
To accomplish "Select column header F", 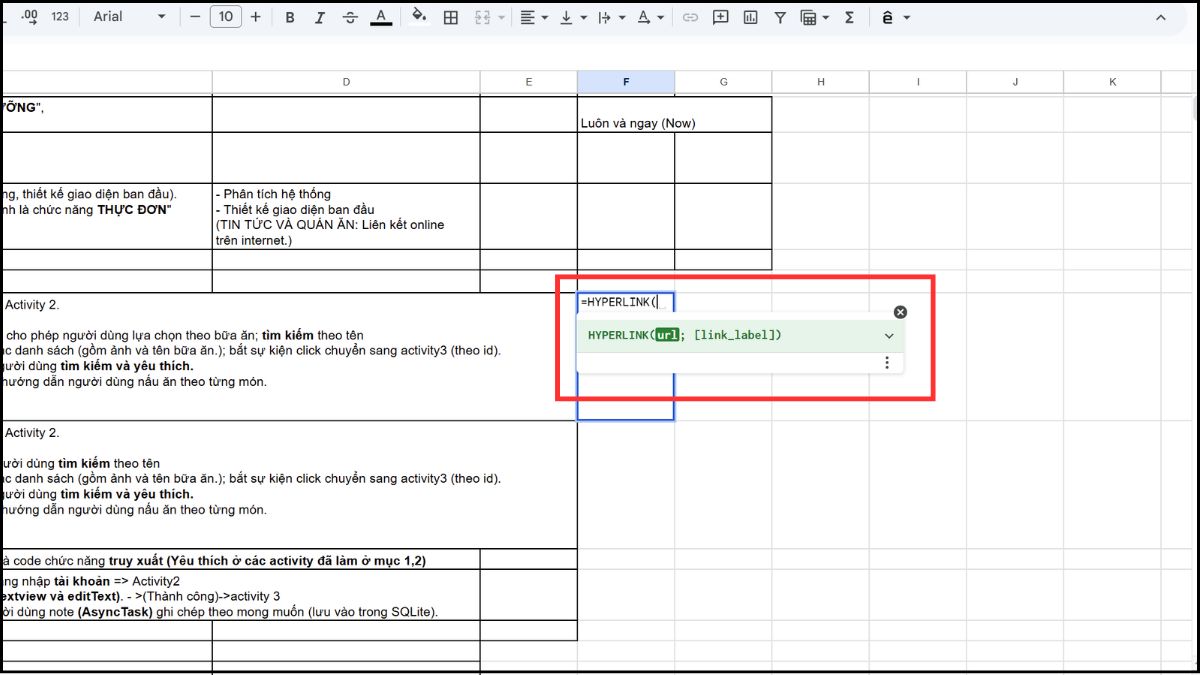I will click(626, 81).
